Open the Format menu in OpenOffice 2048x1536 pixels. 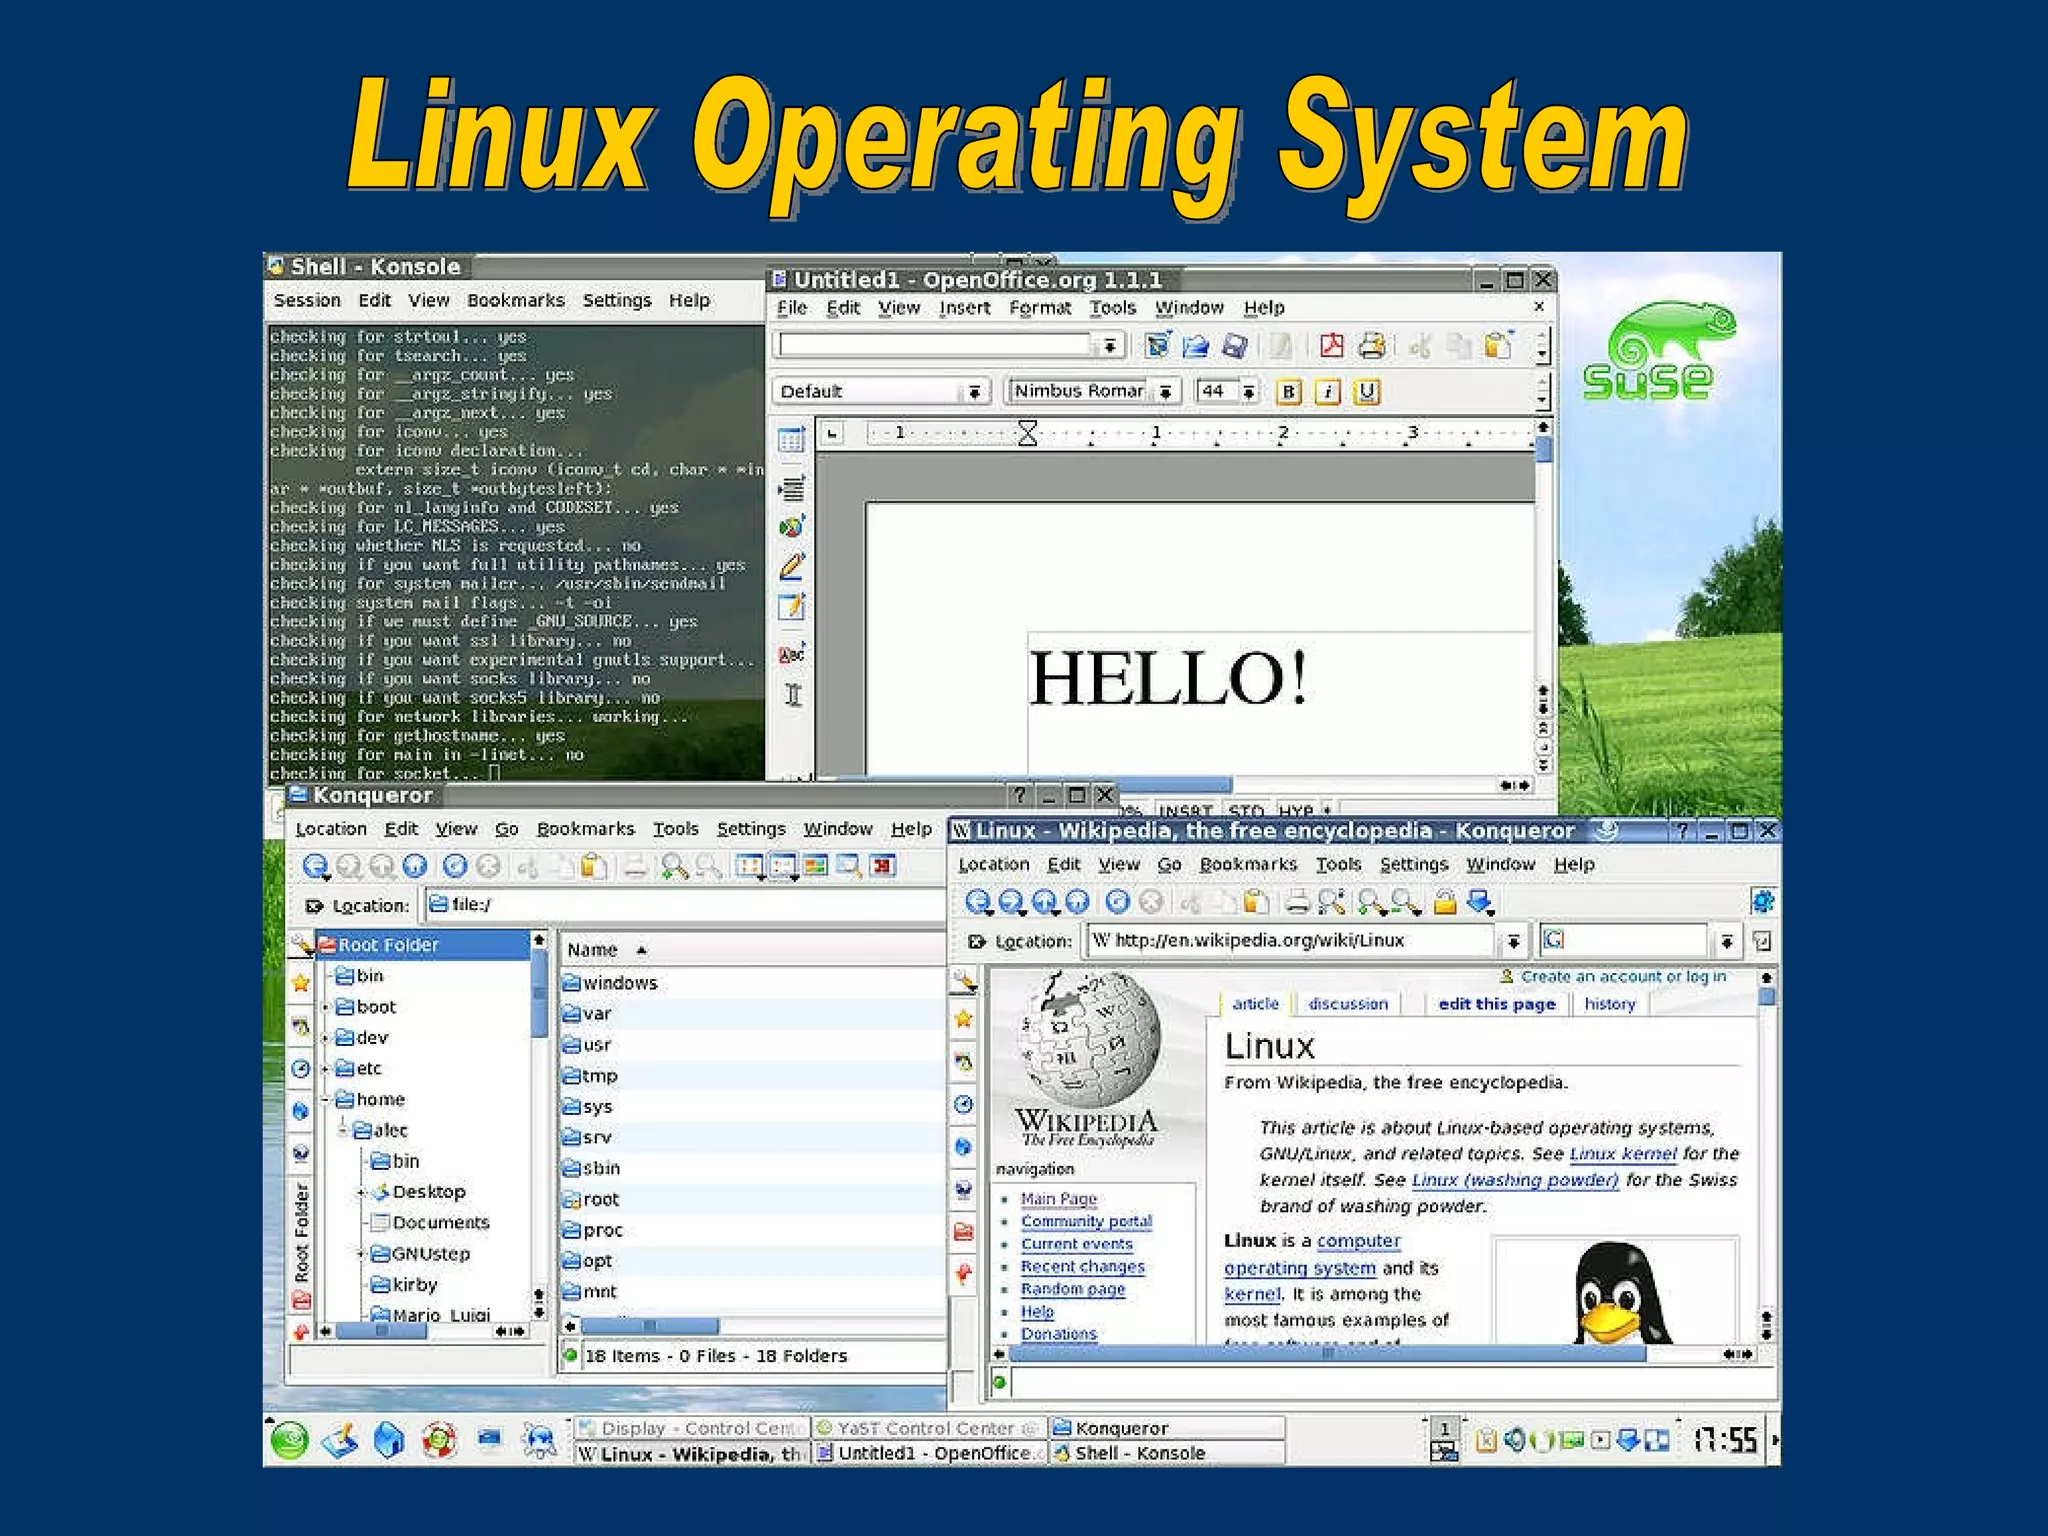click(x=1040, y=308)
